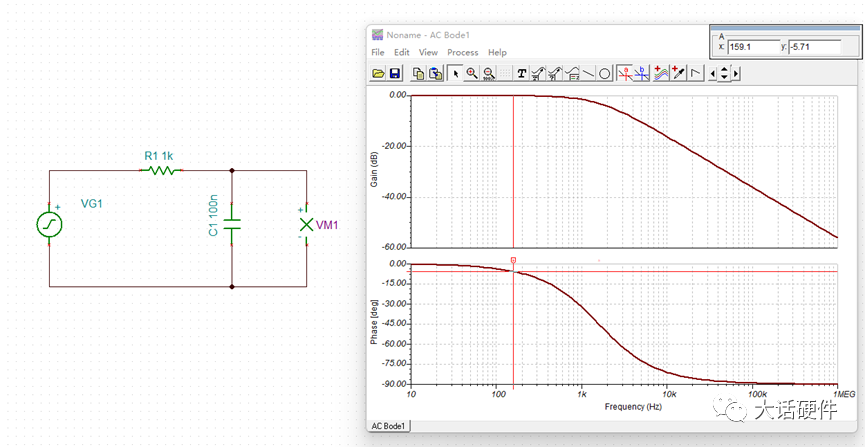Click the first curve legend tool
This screenshot has width=865, height=447.
[x=538, y=73]
